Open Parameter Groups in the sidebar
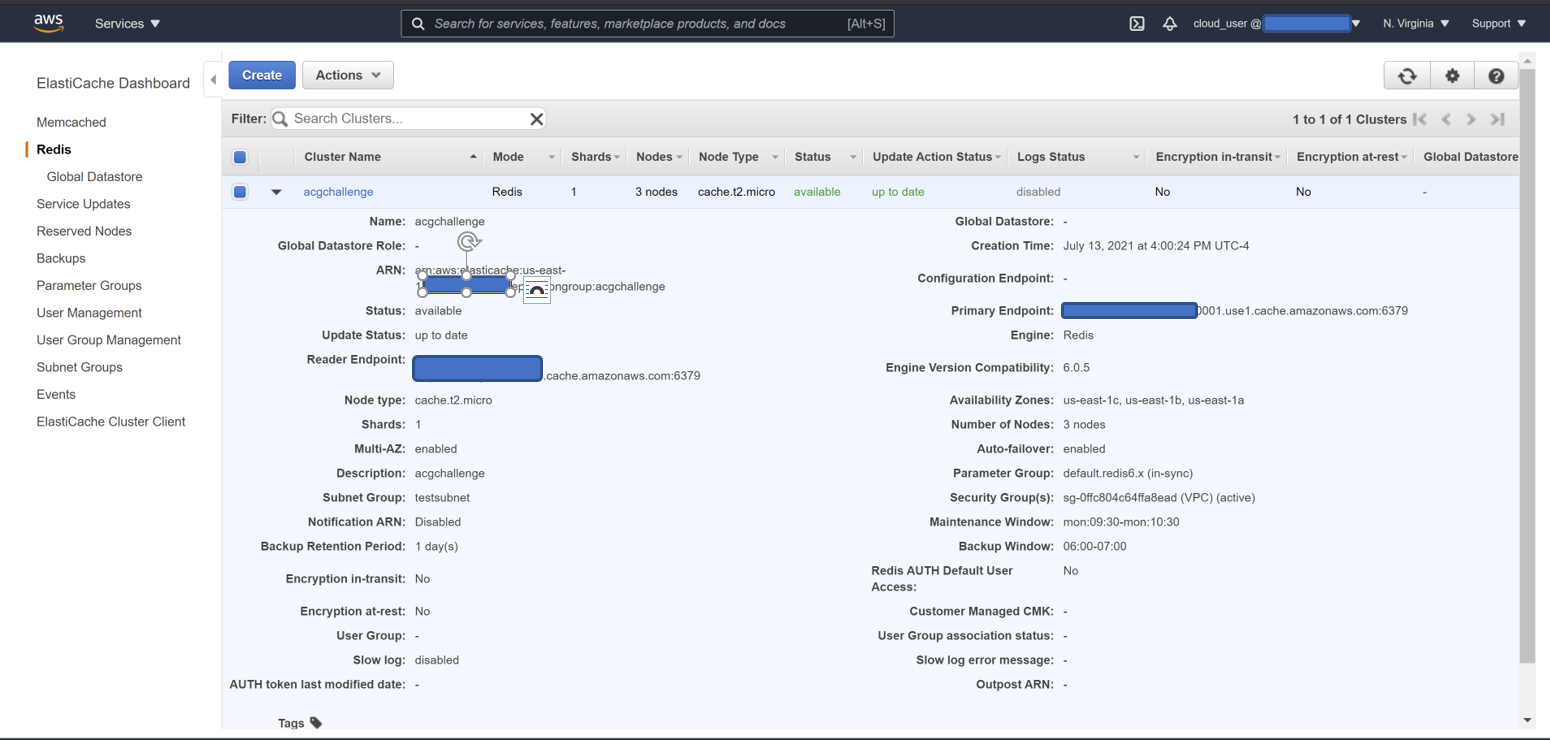Screen dimensions: 1550x741 coord(89,285)
